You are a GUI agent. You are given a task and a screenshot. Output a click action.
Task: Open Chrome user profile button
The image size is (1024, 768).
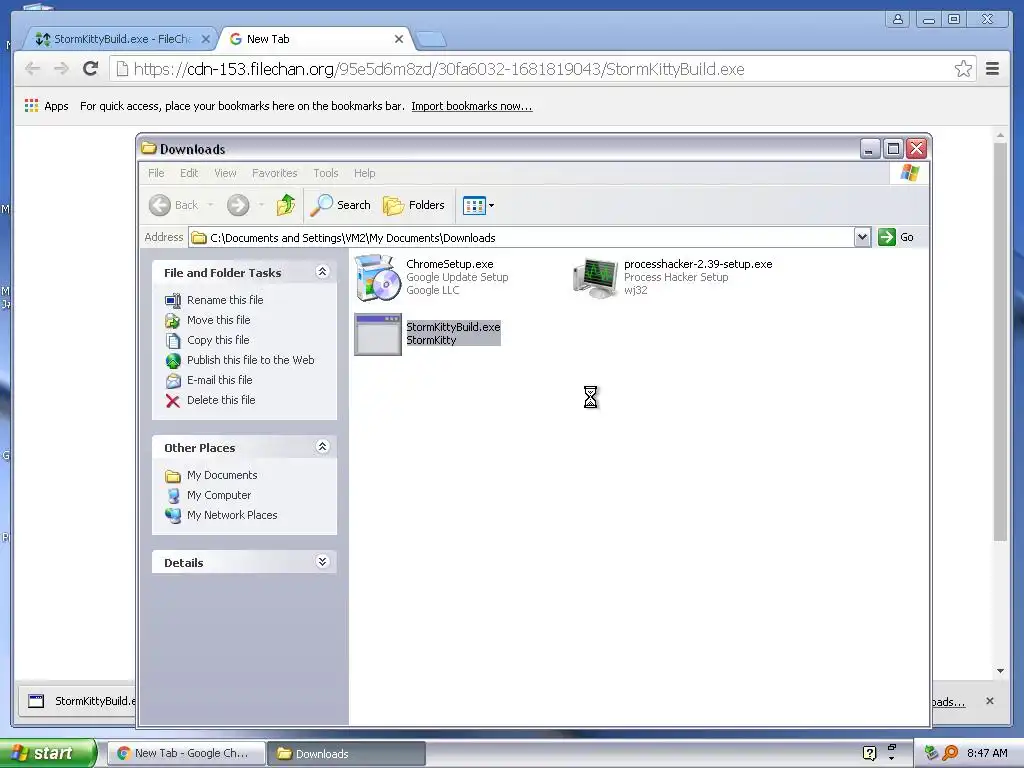pos(898,19)
